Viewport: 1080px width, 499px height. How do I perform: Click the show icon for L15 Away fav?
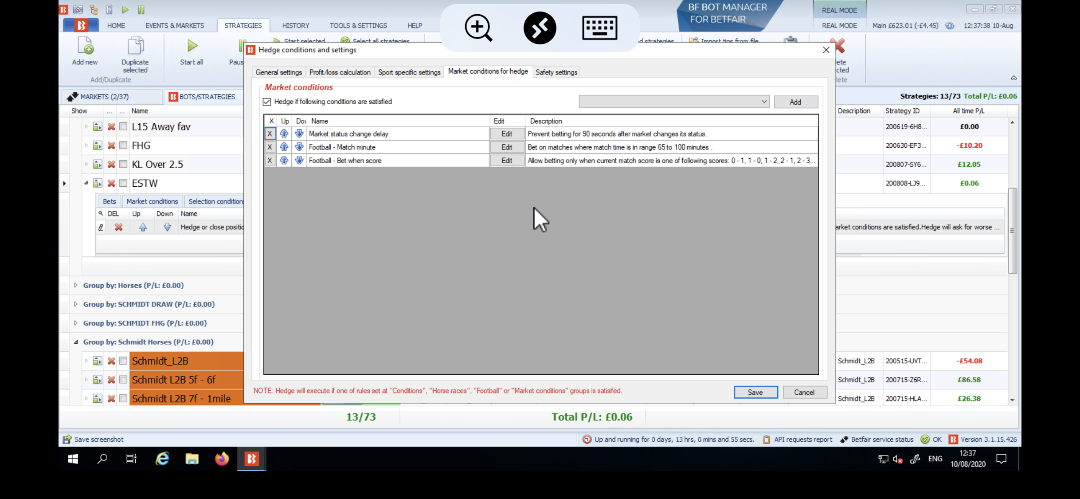pos(97,127)
